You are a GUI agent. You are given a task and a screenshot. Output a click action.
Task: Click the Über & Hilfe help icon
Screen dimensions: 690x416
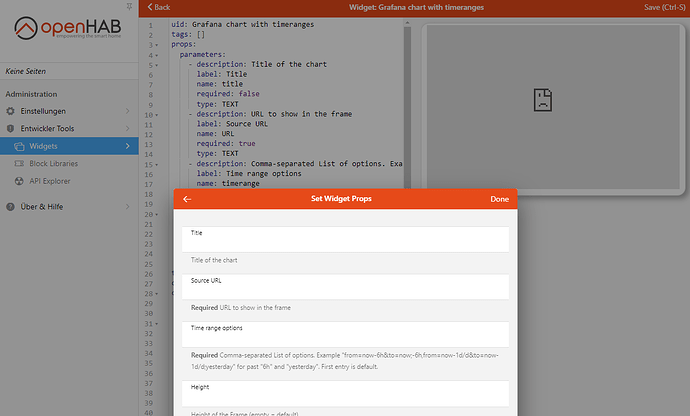pos(10,206)
